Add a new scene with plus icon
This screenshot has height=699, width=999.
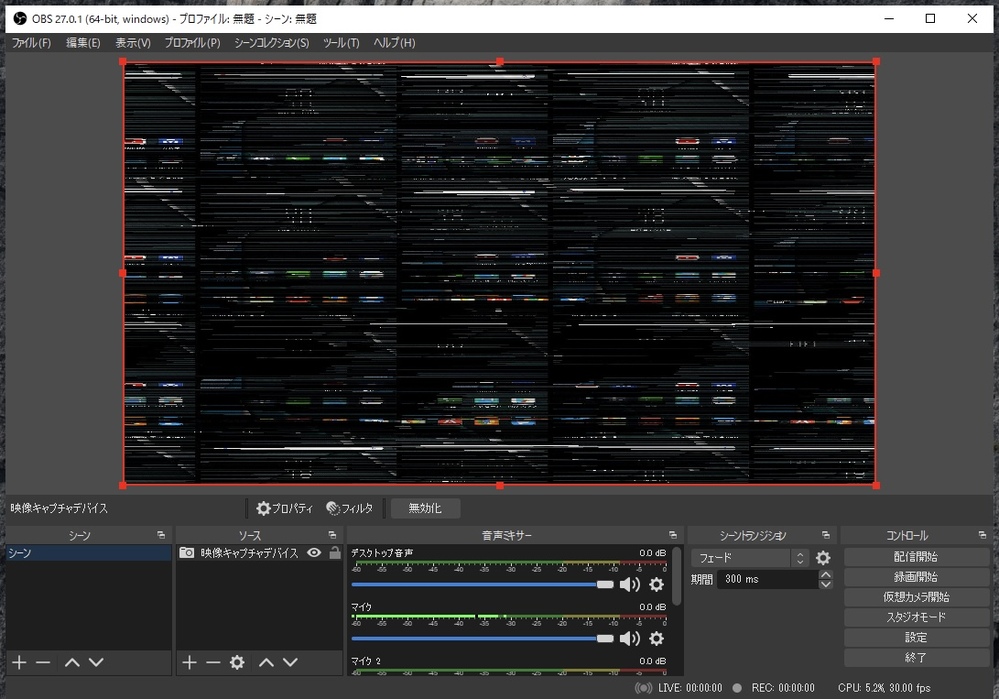click(x=19, y=663)
